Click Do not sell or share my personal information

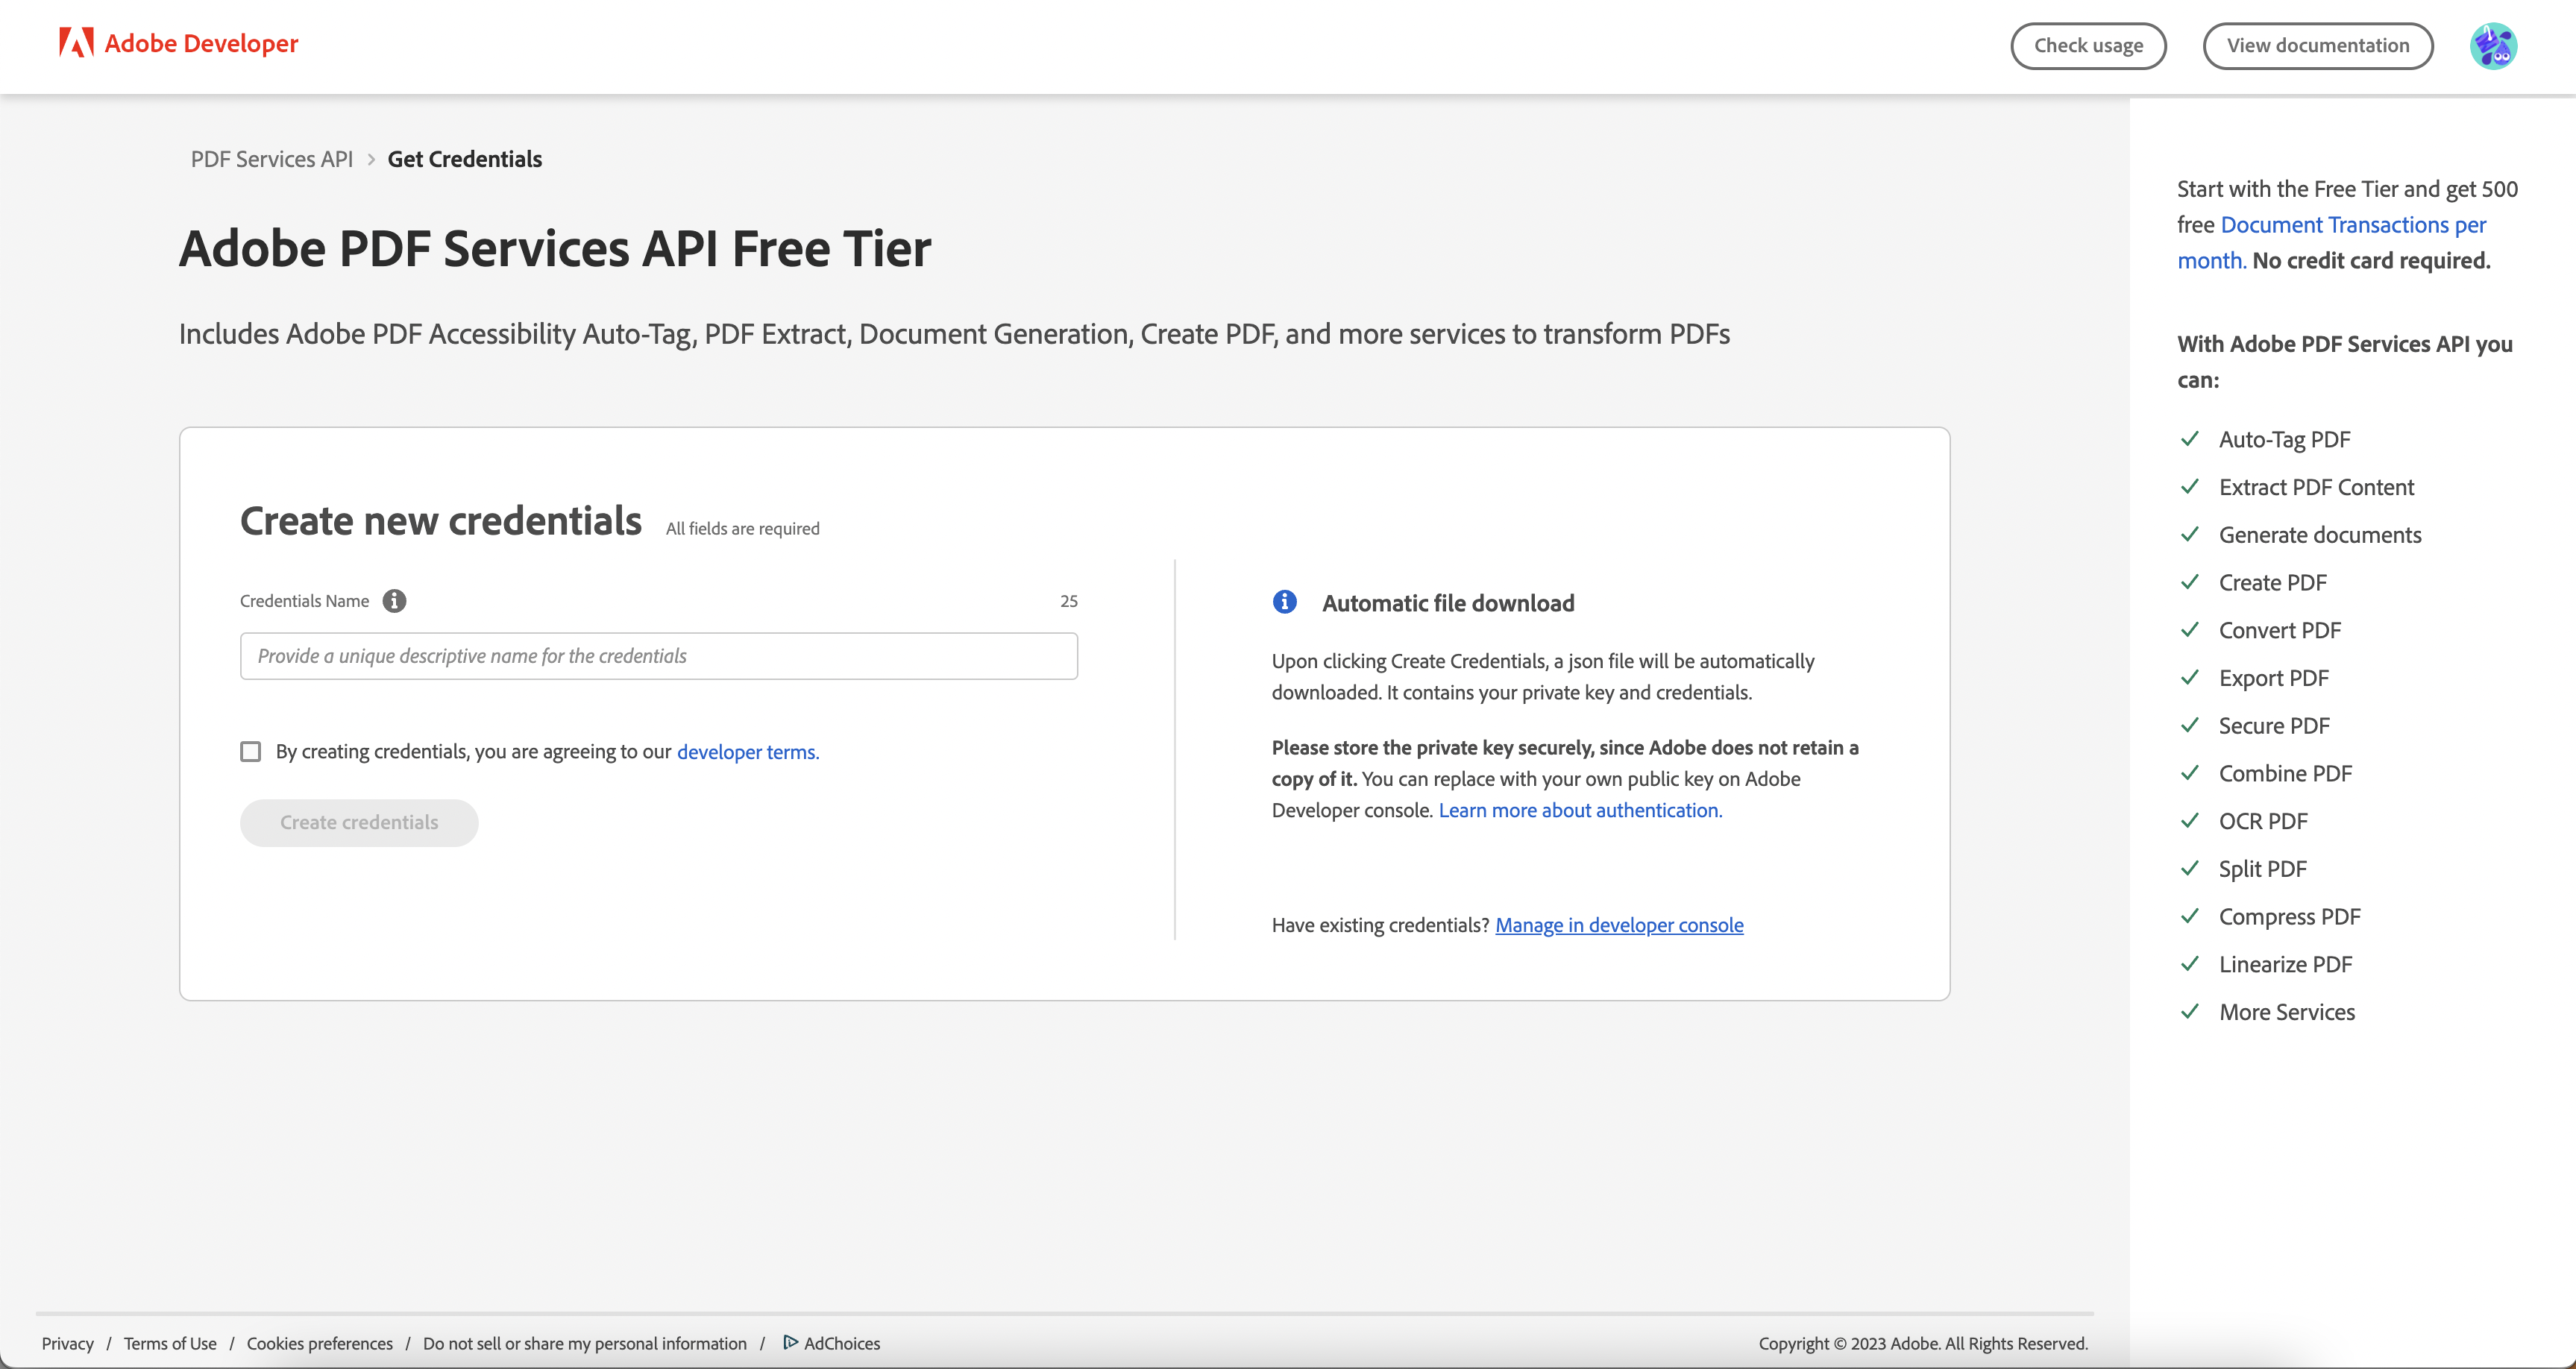point(585,1343)
